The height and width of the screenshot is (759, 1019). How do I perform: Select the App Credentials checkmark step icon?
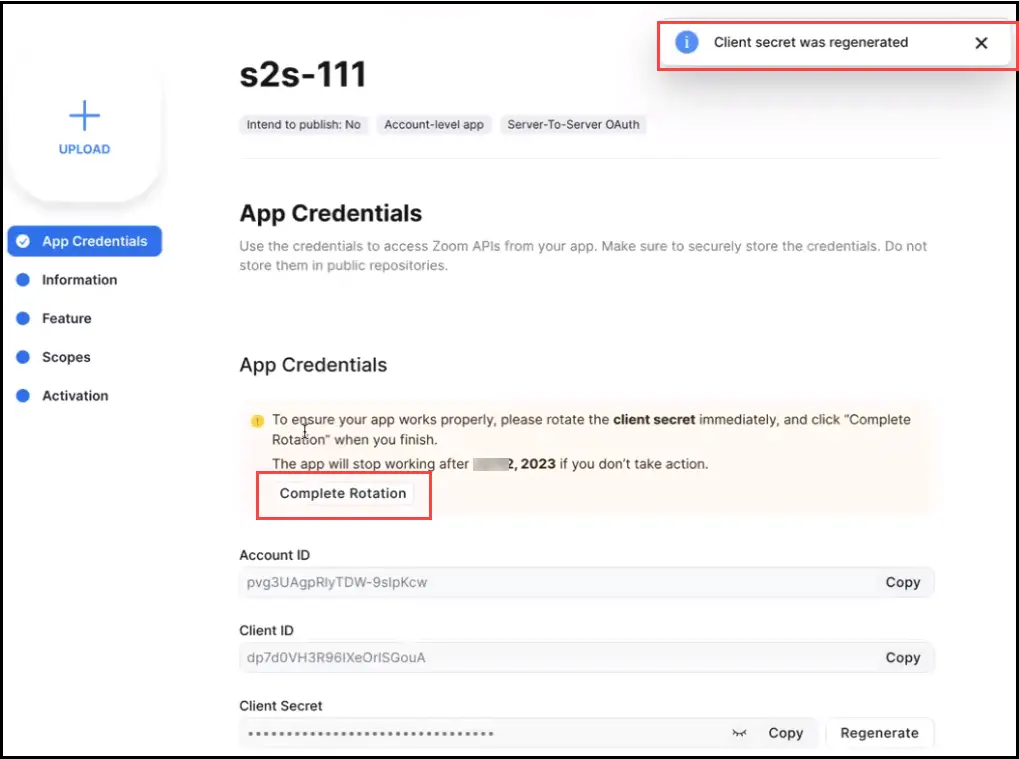[22, 241]
